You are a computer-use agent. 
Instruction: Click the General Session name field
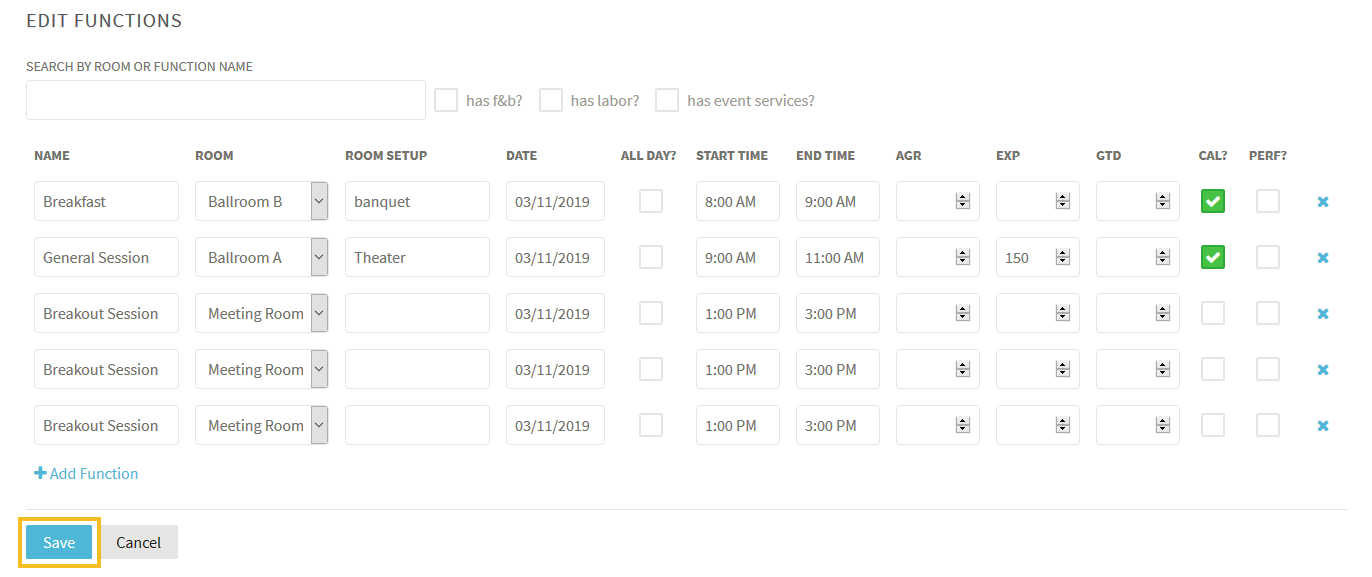point(106,257)
